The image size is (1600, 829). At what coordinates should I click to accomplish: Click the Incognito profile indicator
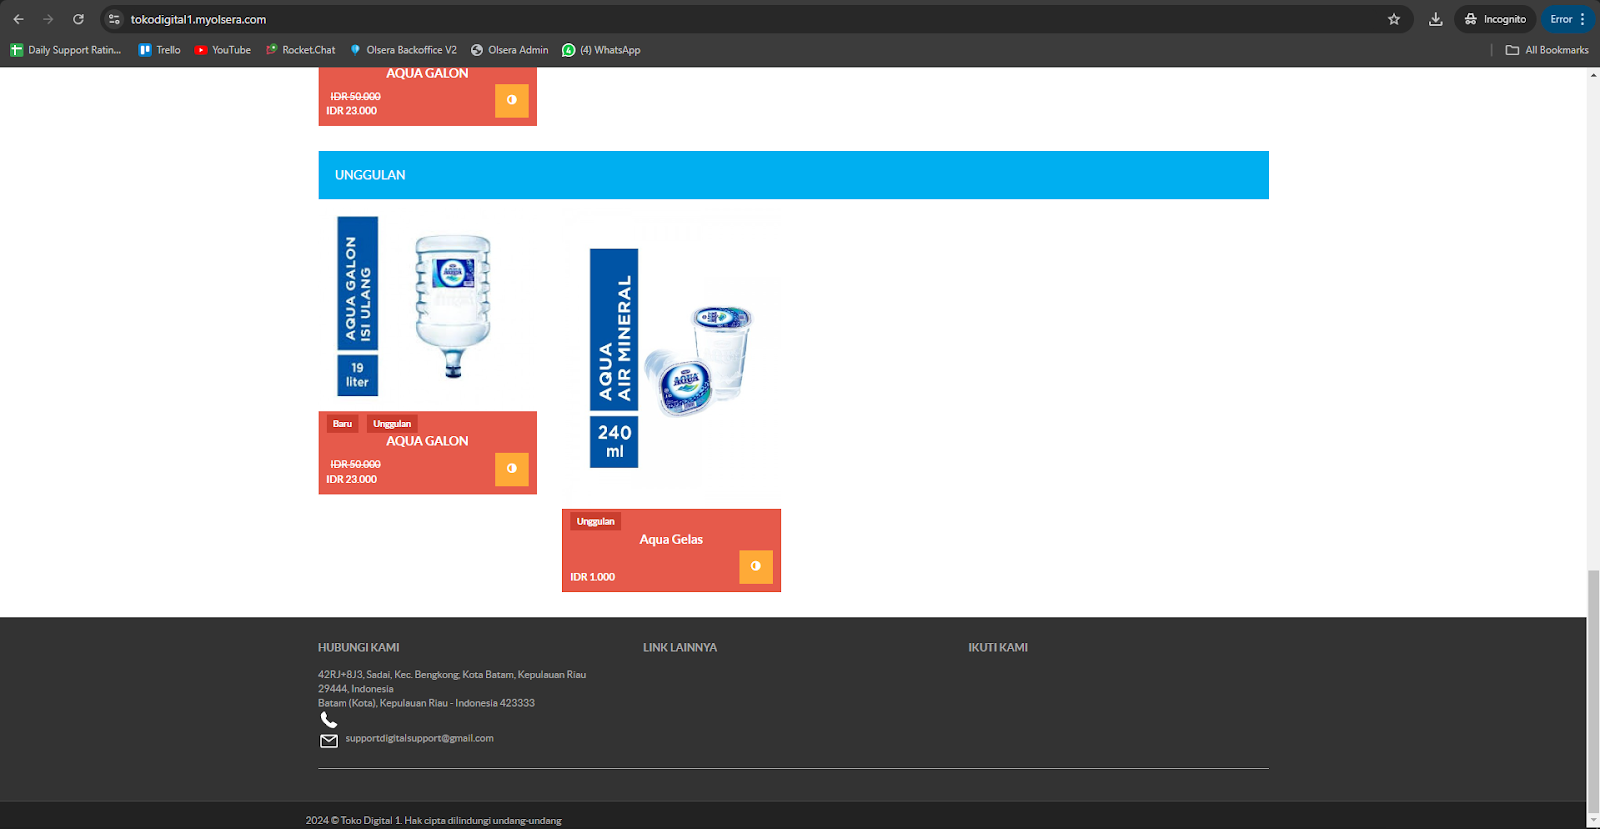coord(1495,19)
